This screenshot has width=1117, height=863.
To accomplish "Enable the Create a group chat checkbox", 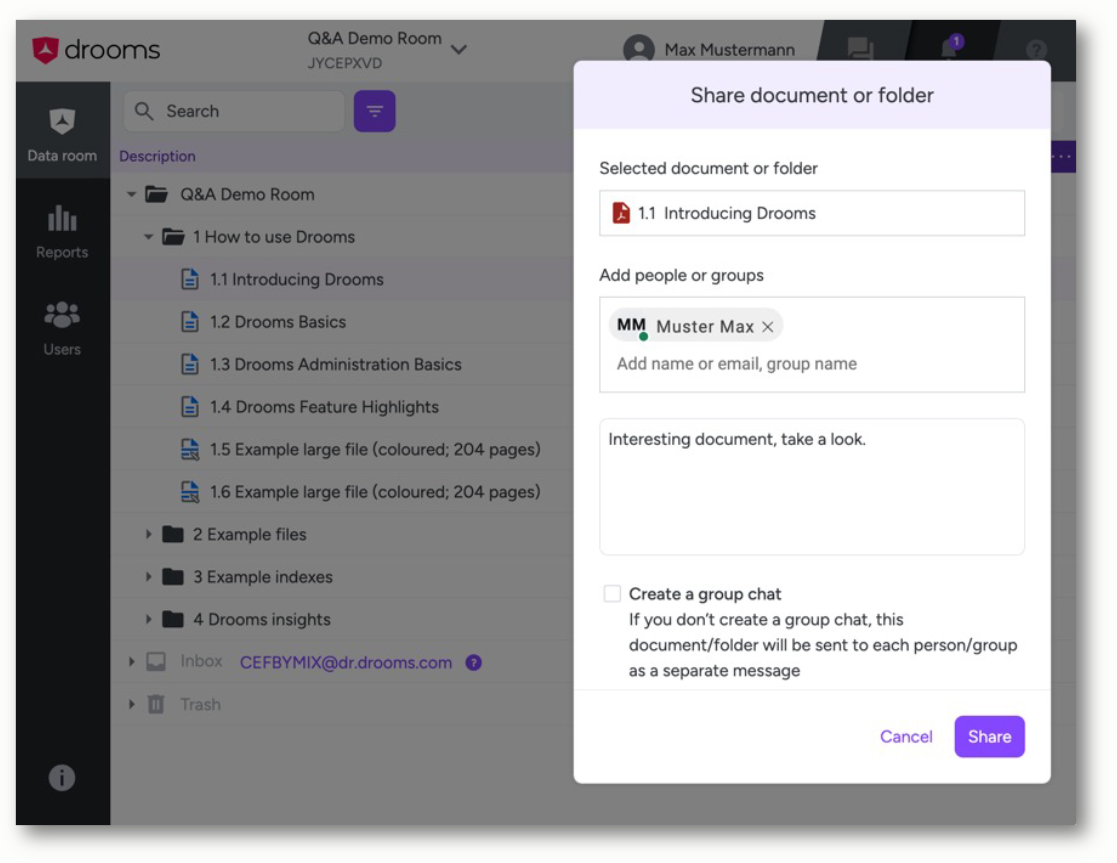I will click(x=612, y=594).
